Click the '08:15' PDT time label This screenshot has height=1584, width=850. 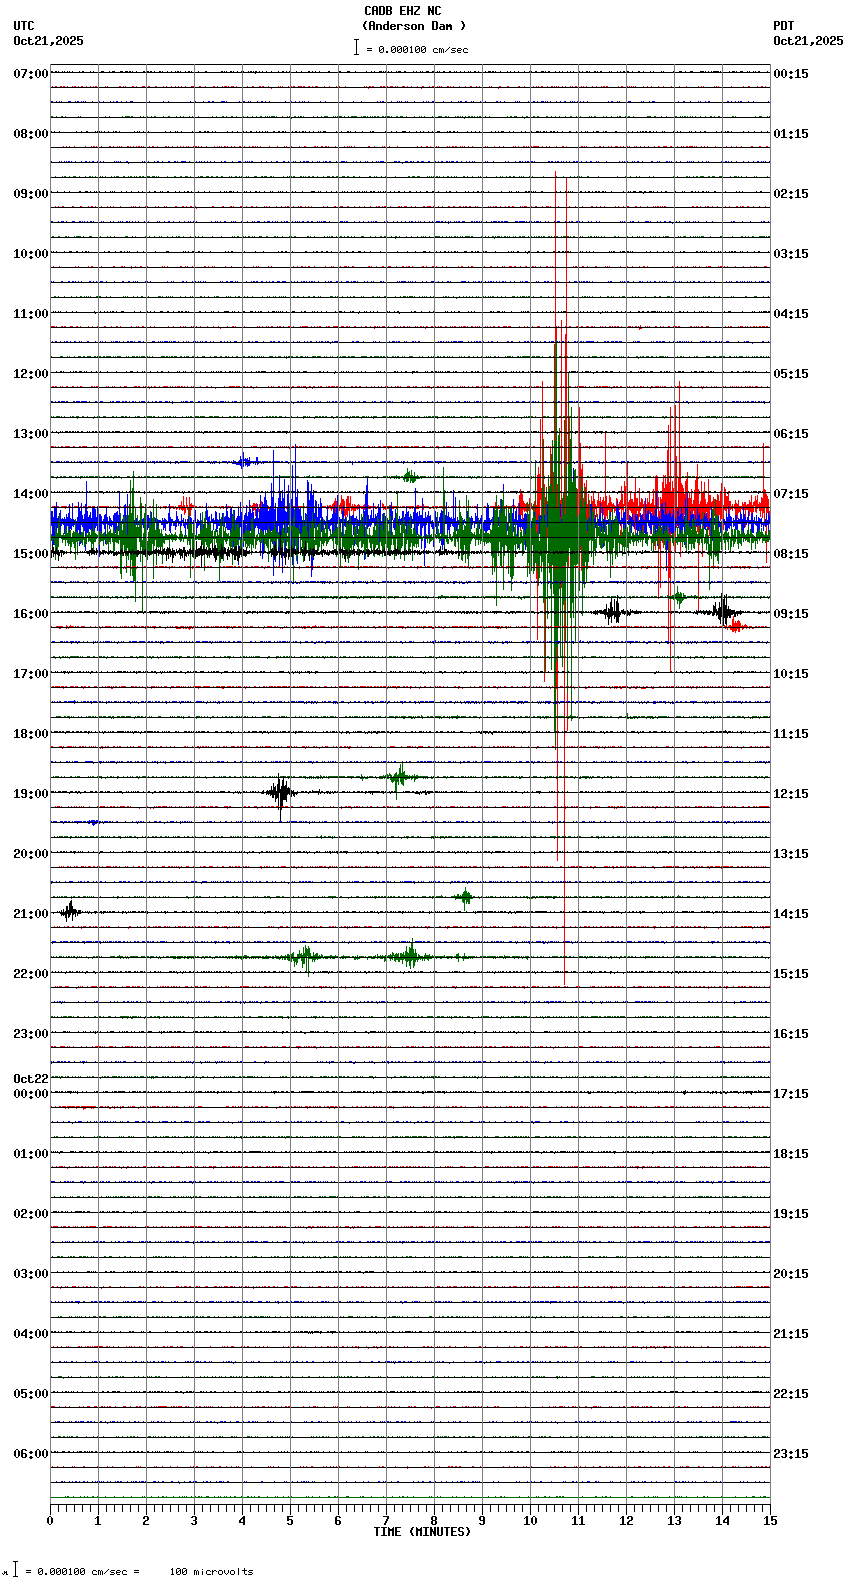pyautogui.click(x=791, y=554)
